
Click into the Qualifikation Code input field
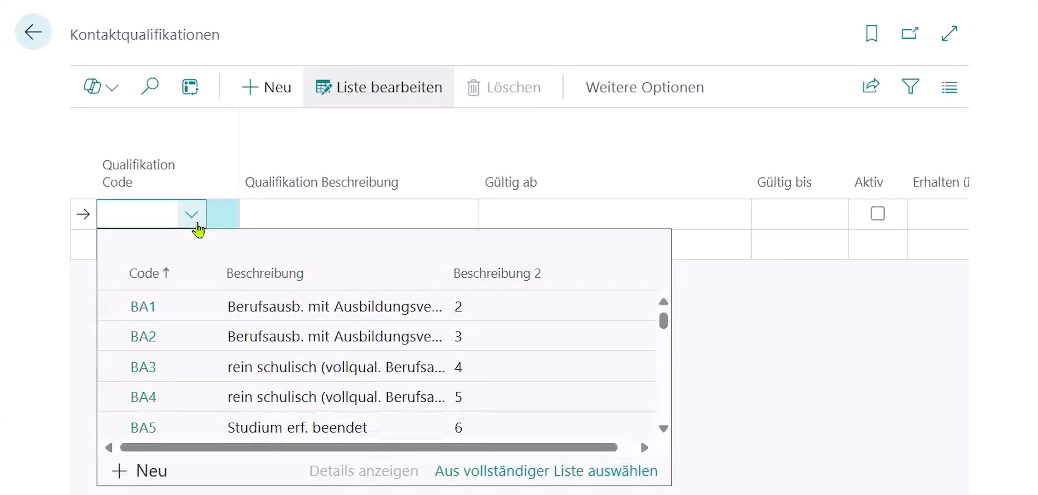point(138,214)
